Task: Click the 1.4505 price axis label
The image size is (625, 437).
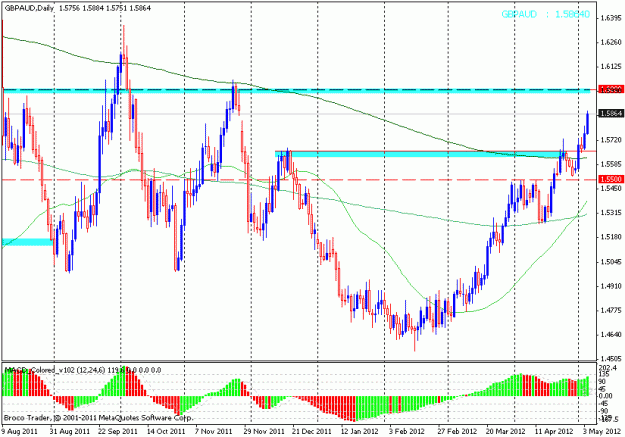Action: coord(611,358)
